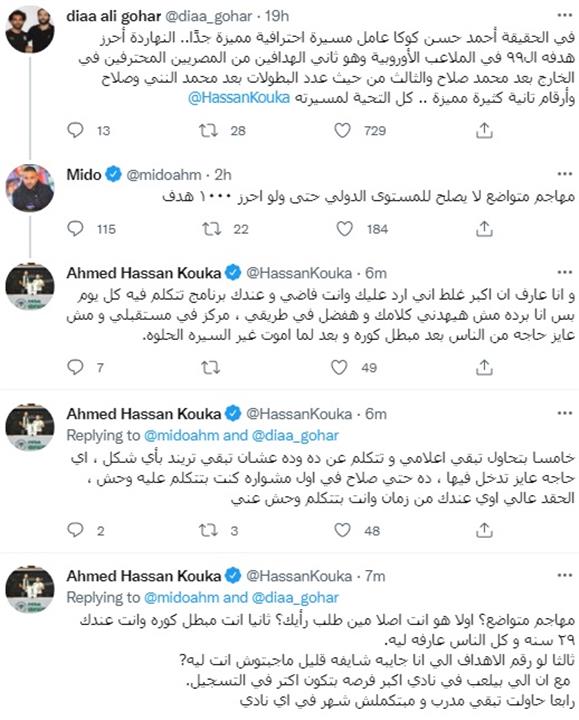Reply to Mido's tweet with 115 replies

tap(75, 229)
